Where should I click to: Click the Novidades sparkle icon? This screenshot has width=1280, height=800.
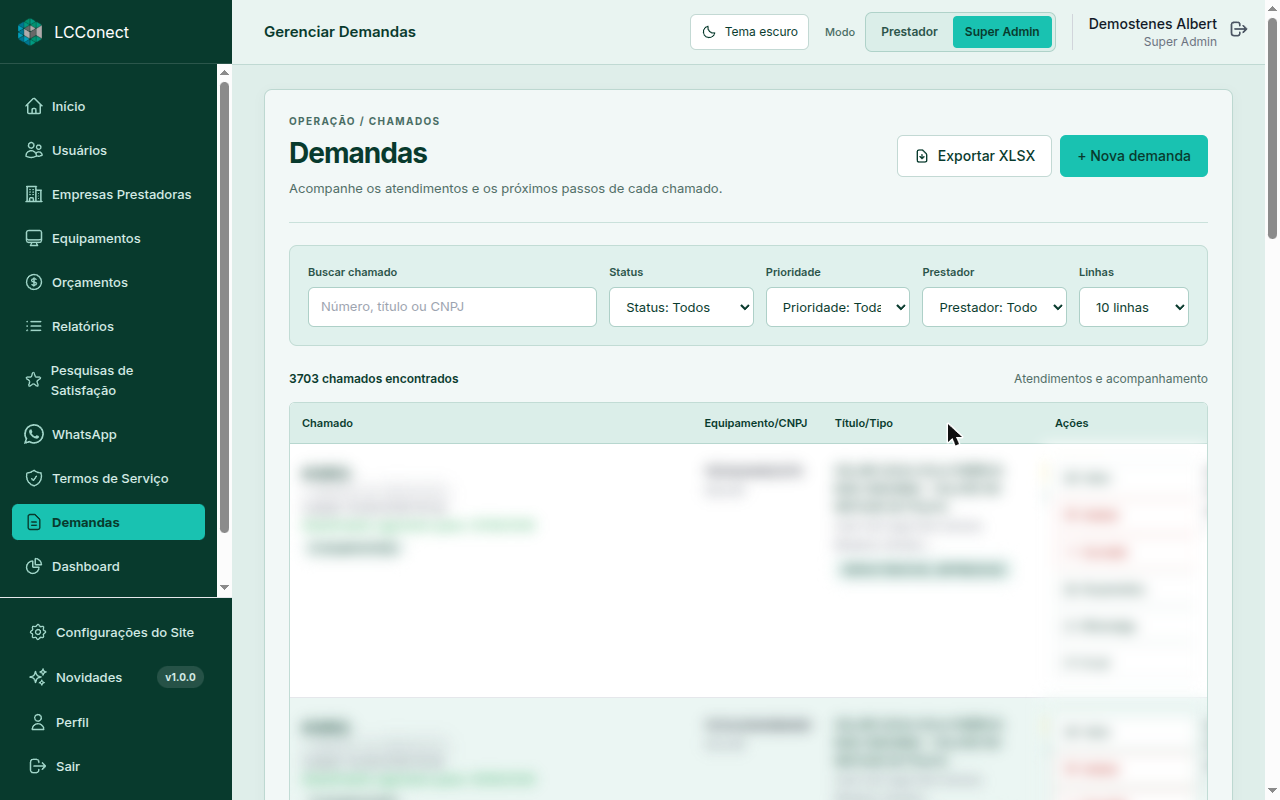pos(38,677)
